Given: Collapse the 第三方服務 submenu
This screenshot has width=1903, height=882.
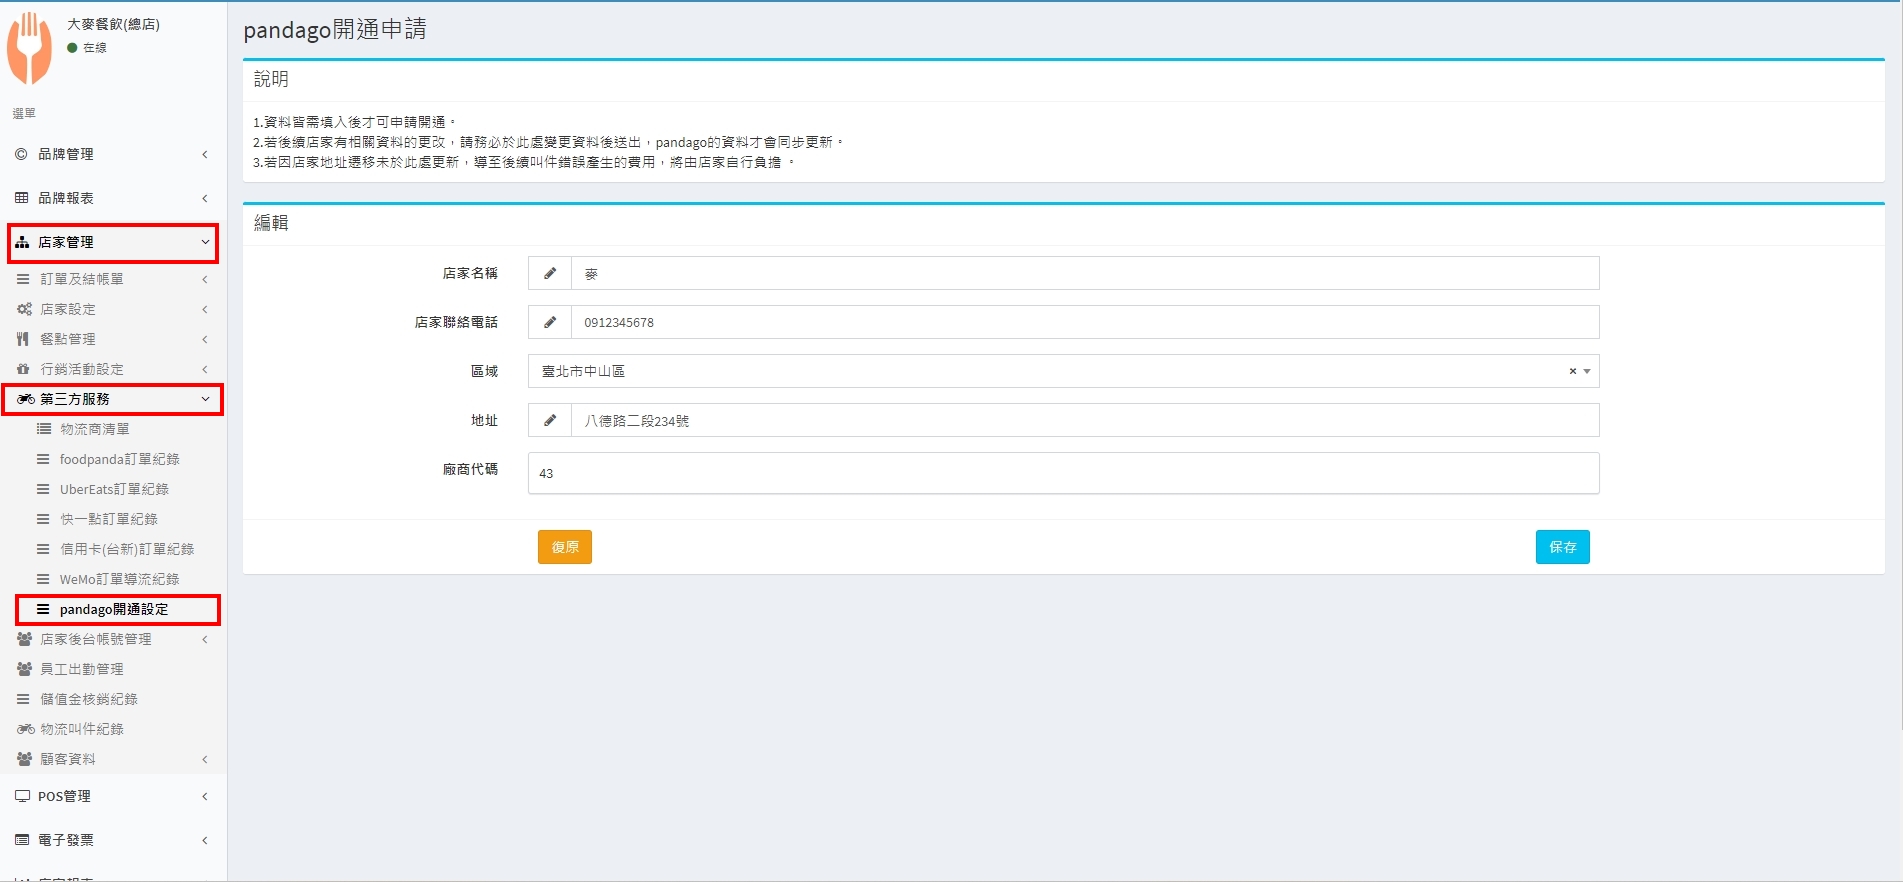Looking at the screenshot, I should [112, 399].
